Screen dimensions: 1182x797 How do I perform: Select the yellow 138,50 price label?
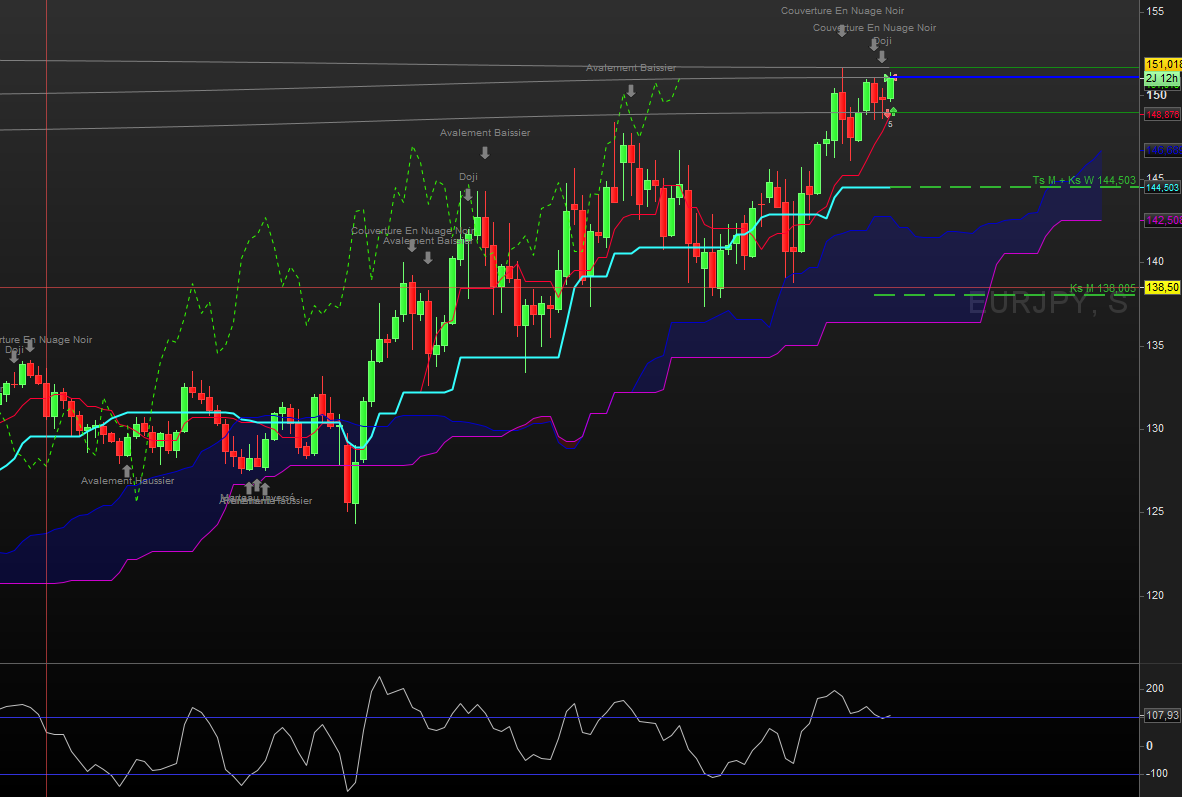tap(1162, 287)
